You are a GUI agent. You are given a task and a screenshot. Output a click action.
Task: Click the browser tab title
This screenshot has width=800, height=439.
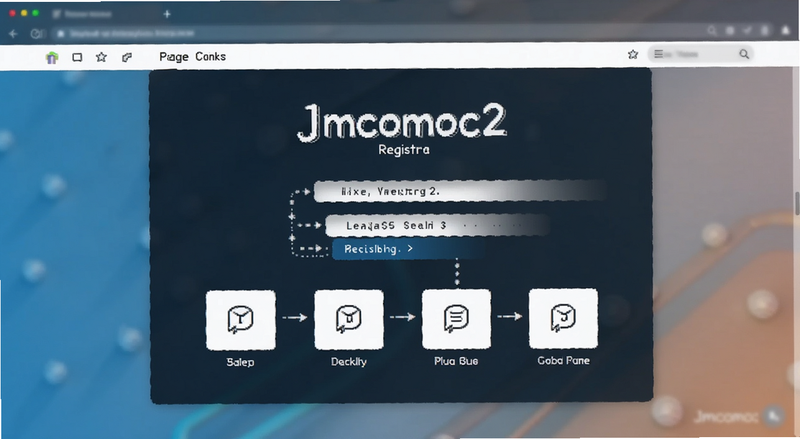click(88, 14)
